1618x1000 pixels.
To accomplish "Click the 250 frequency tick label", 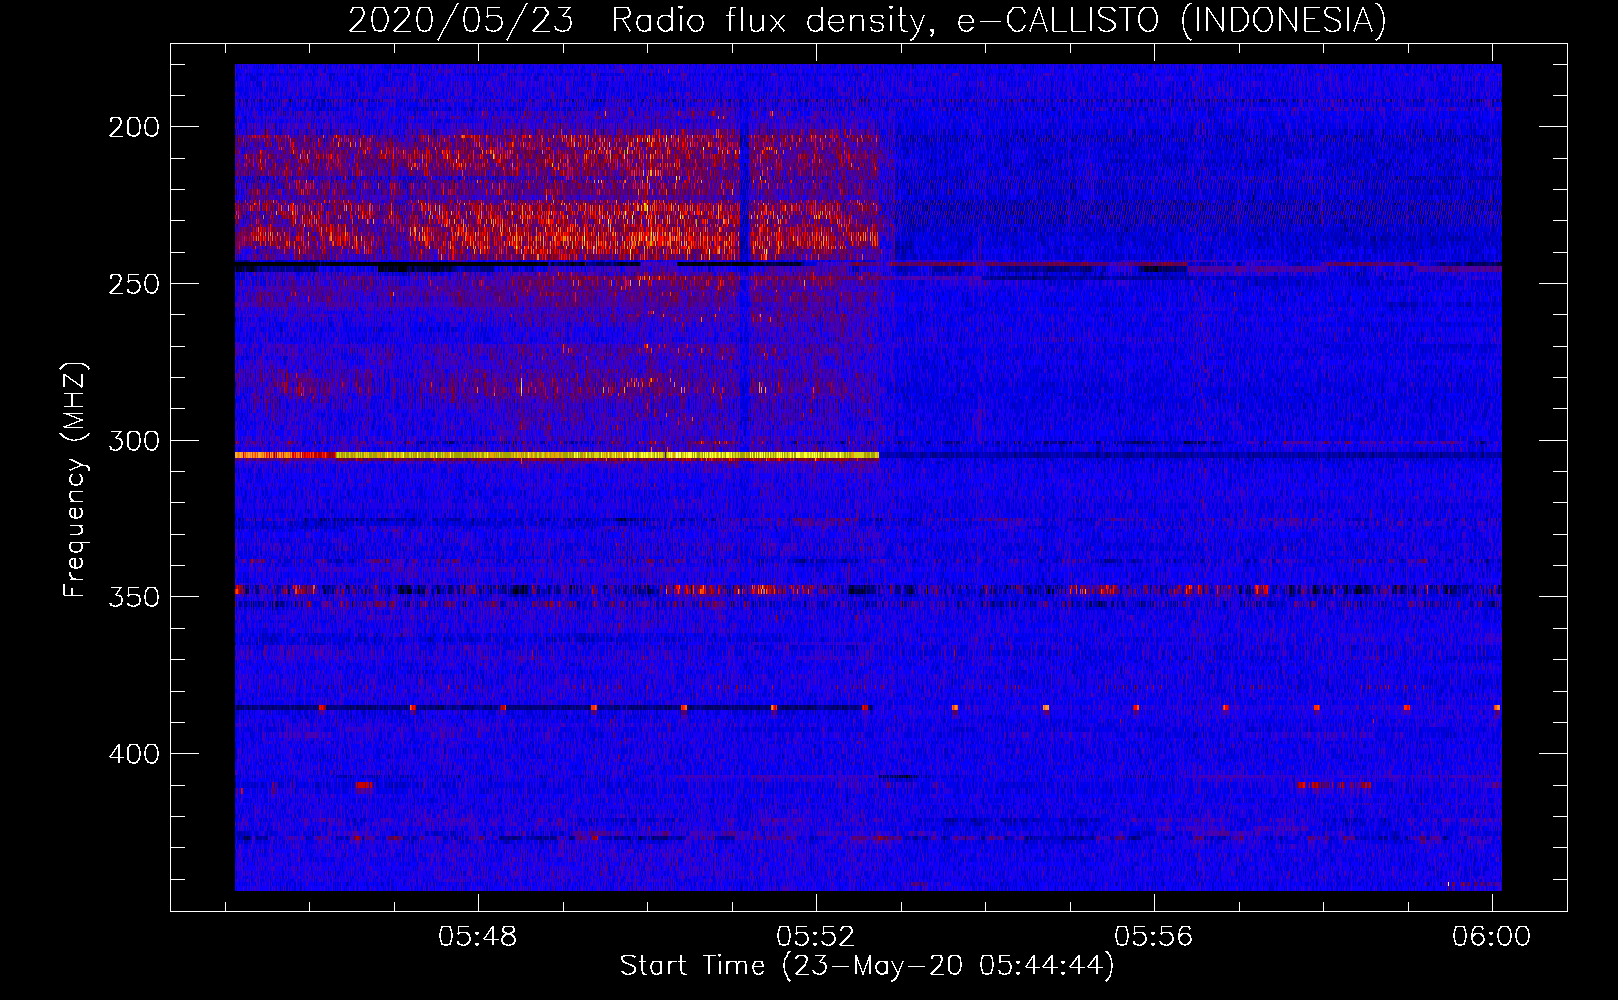I will pos(134,284).
